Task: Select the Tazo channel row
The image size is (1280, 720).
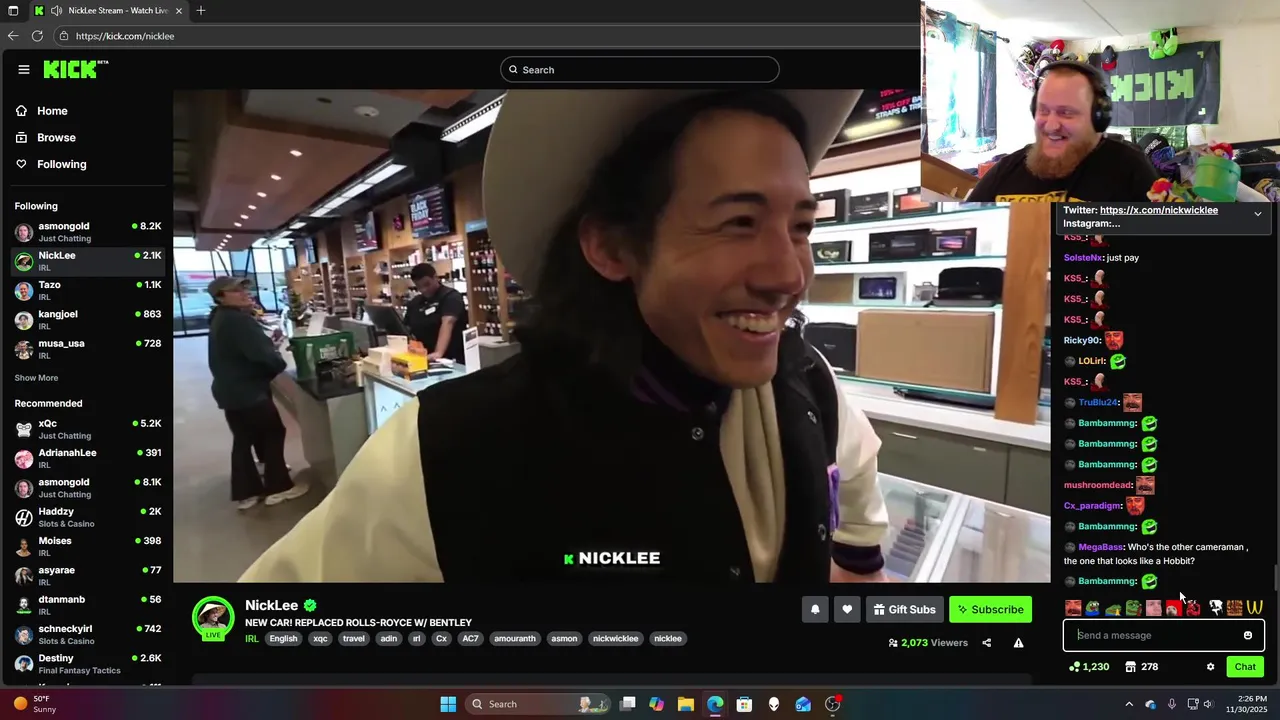Action: pyautogui.click(x=87, y=290)
